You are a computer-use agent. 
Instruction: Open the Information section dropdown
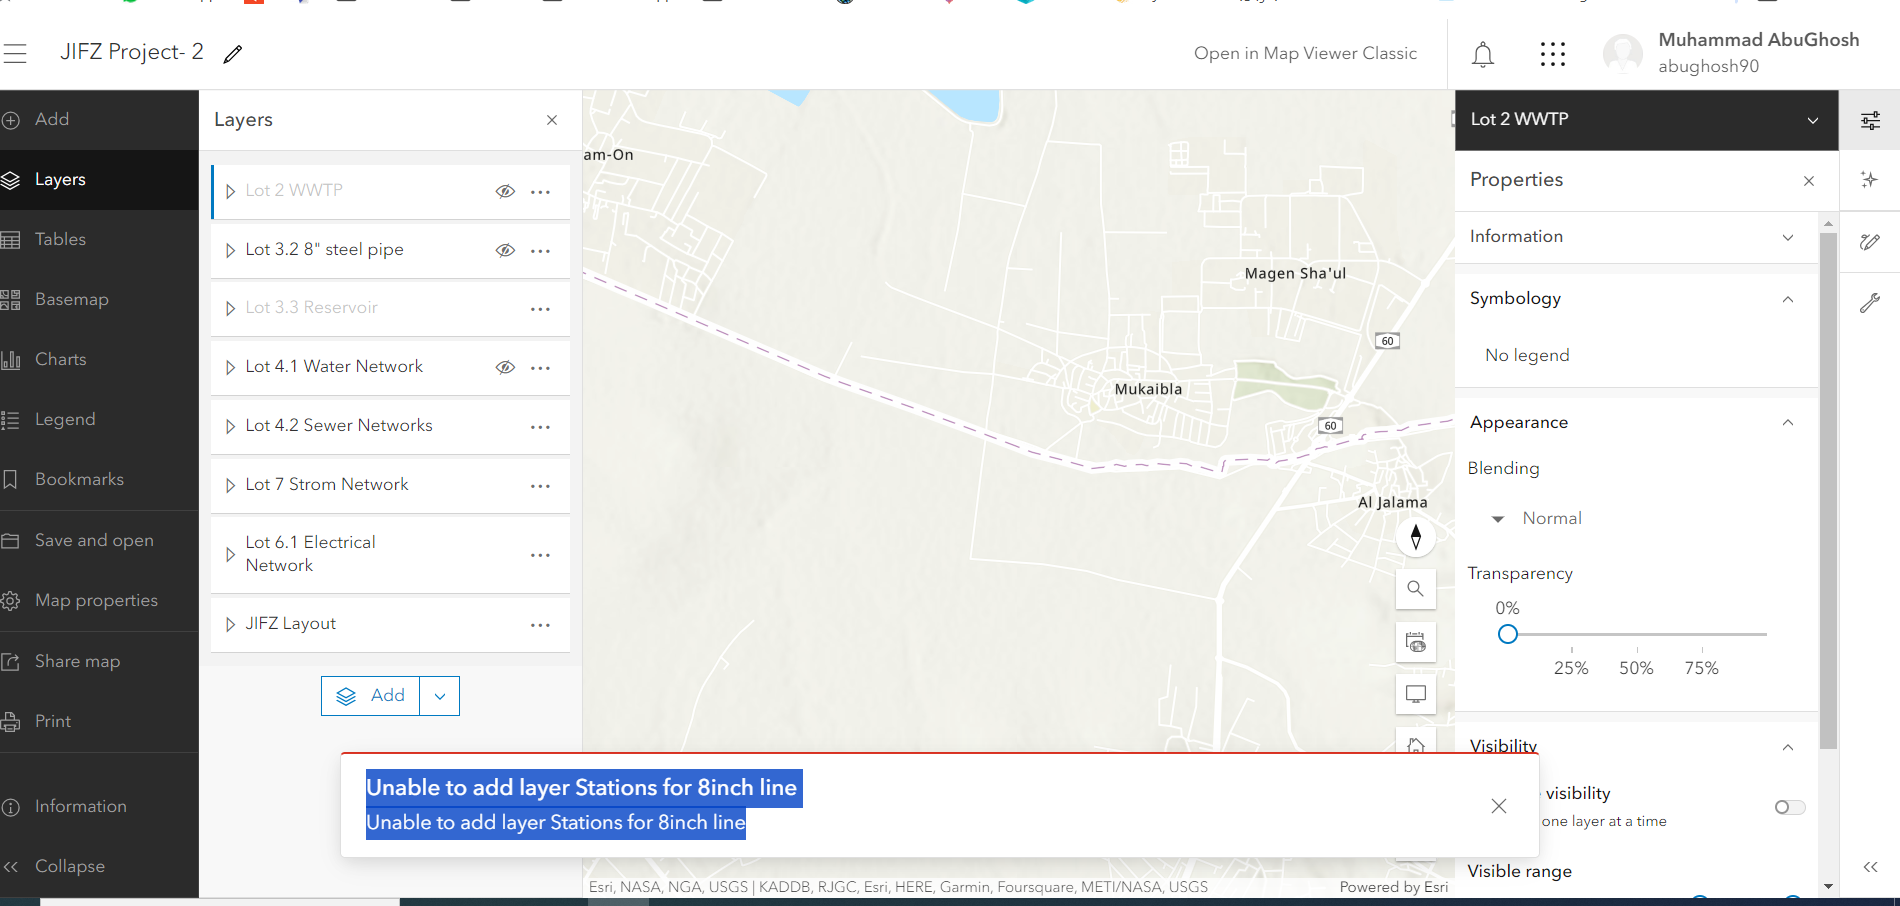[1788, 237]
